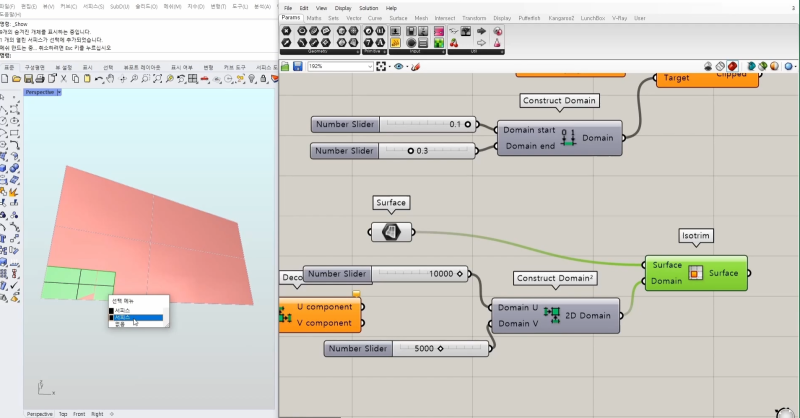Click the light bulb hide/show icon in Rhino

click(252, 79)
